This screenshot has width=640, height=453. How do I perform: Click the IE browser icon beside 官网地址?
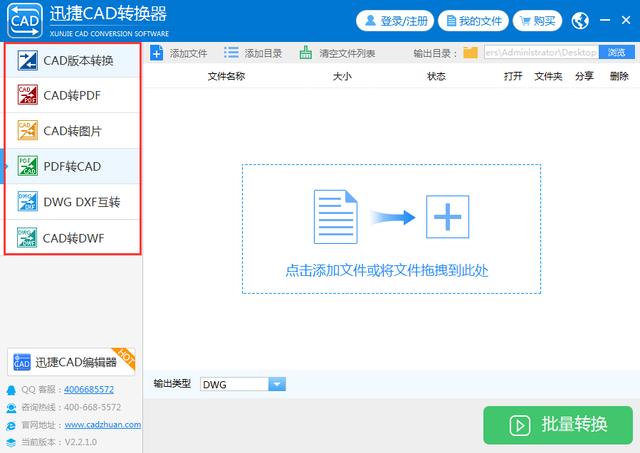coord(11,425)
